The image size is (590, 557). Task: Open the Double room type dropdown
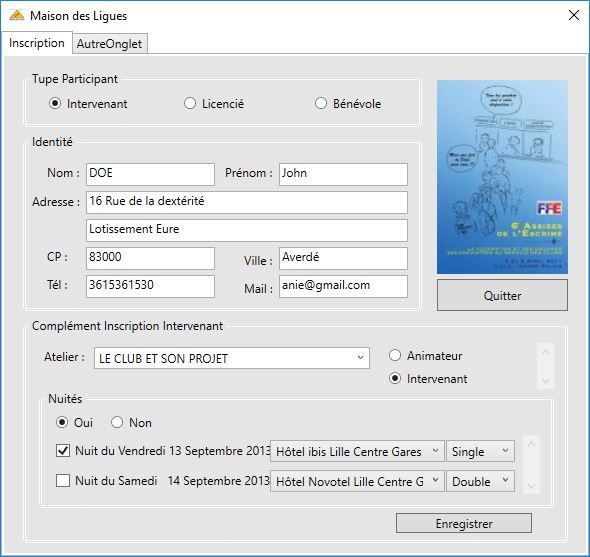pos(481,481)
